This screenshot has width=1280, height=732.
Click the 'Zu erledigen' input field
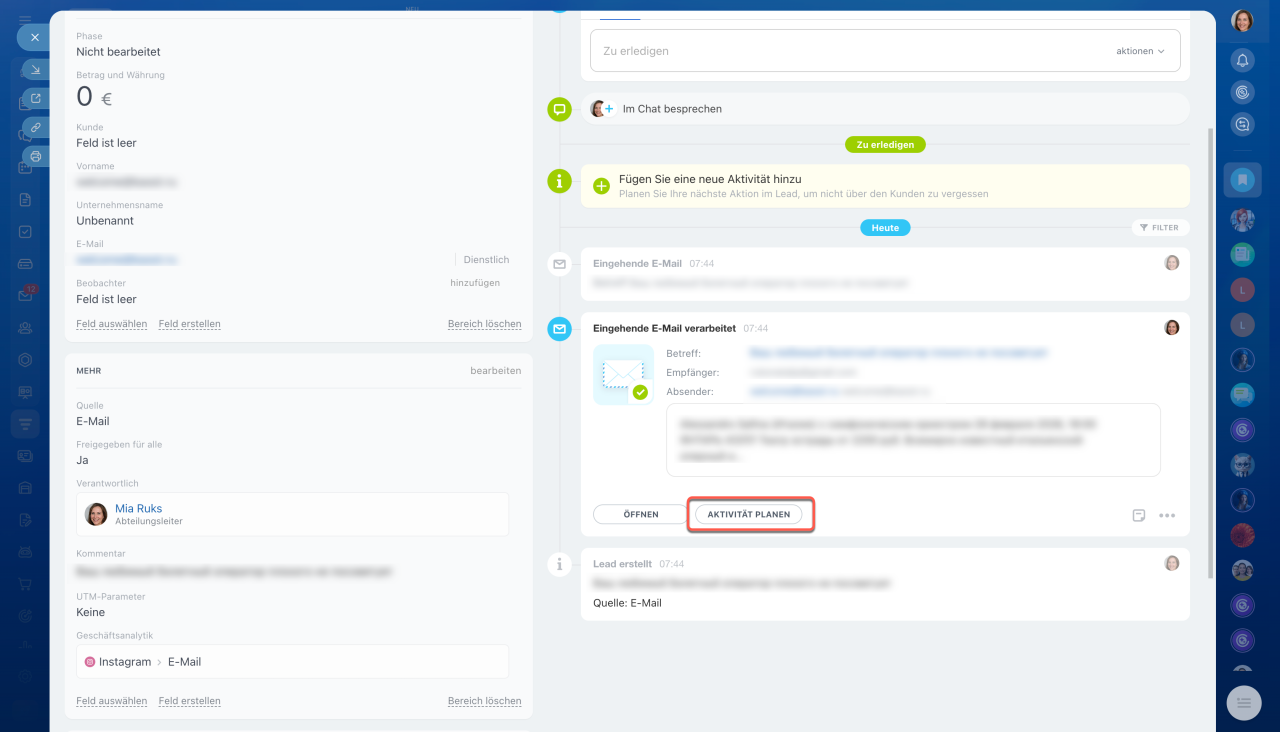click(x=850, y=51)
